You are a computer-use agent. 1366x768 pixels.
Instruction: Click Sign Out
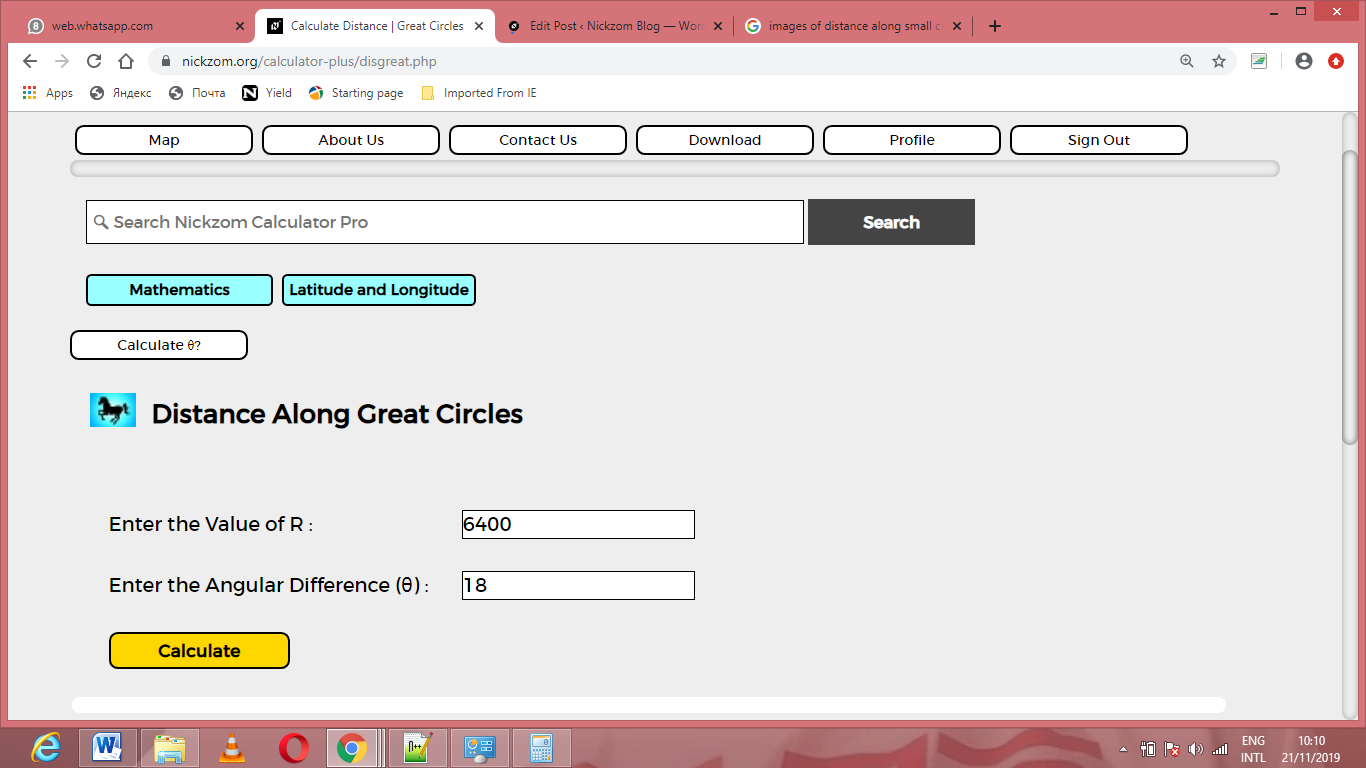pyautogui.click(x=1099, y=140)
